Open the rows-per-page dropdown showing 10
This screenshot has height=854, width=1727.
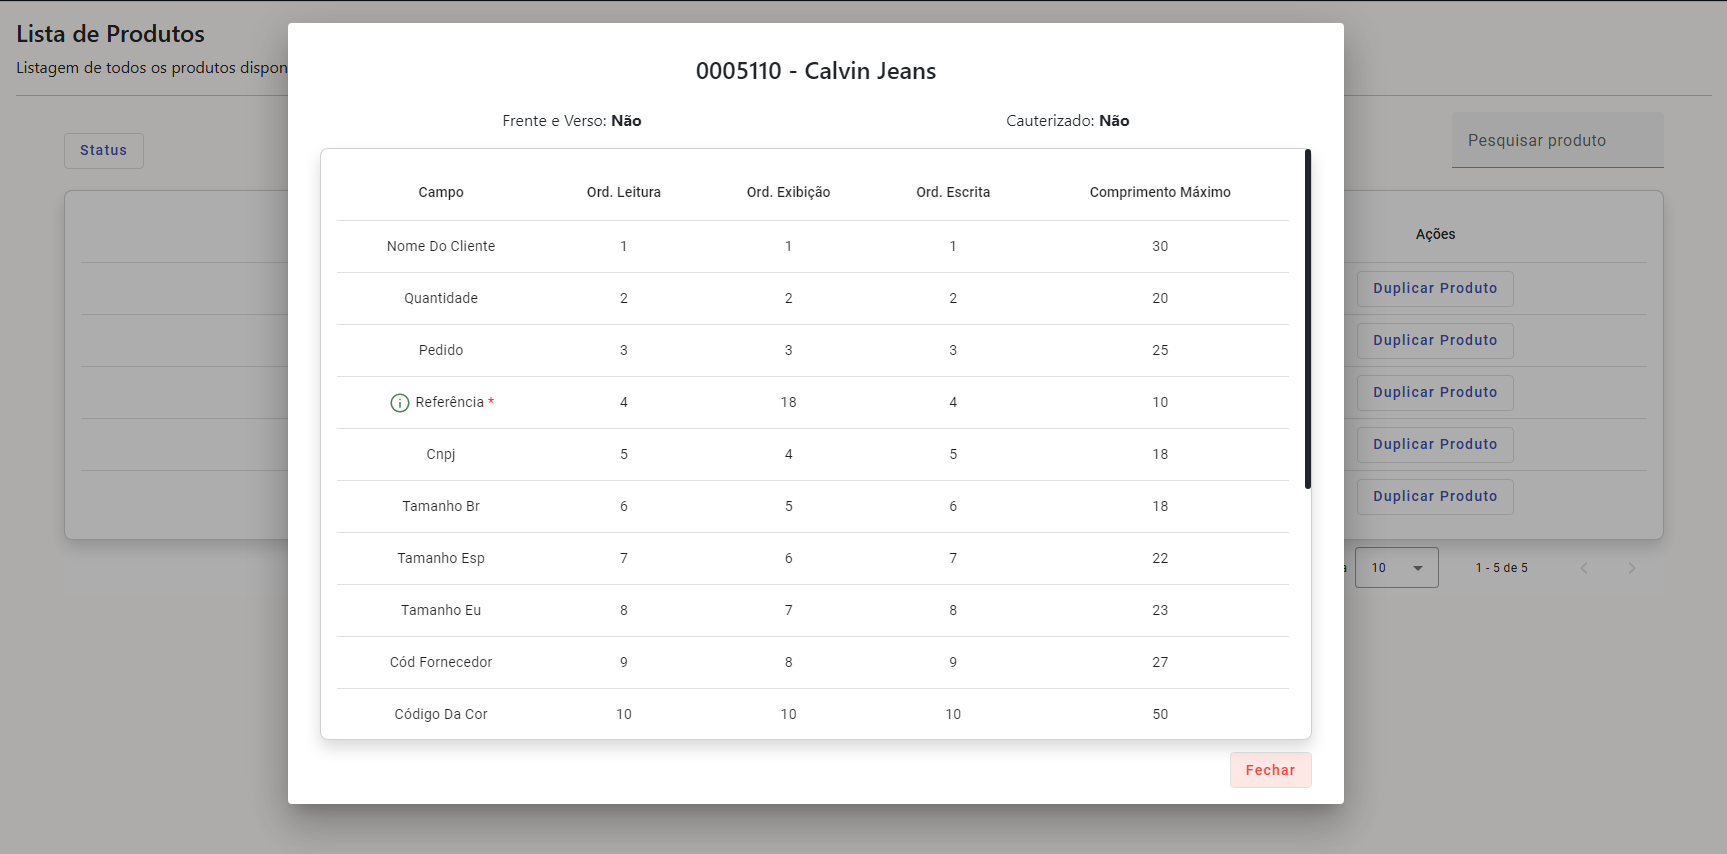point(1396,568)
